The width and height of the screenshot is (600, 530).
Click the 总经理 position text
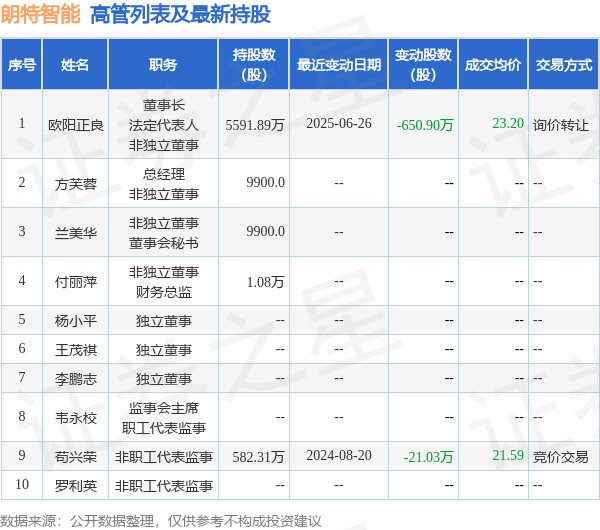pos(164,174)
